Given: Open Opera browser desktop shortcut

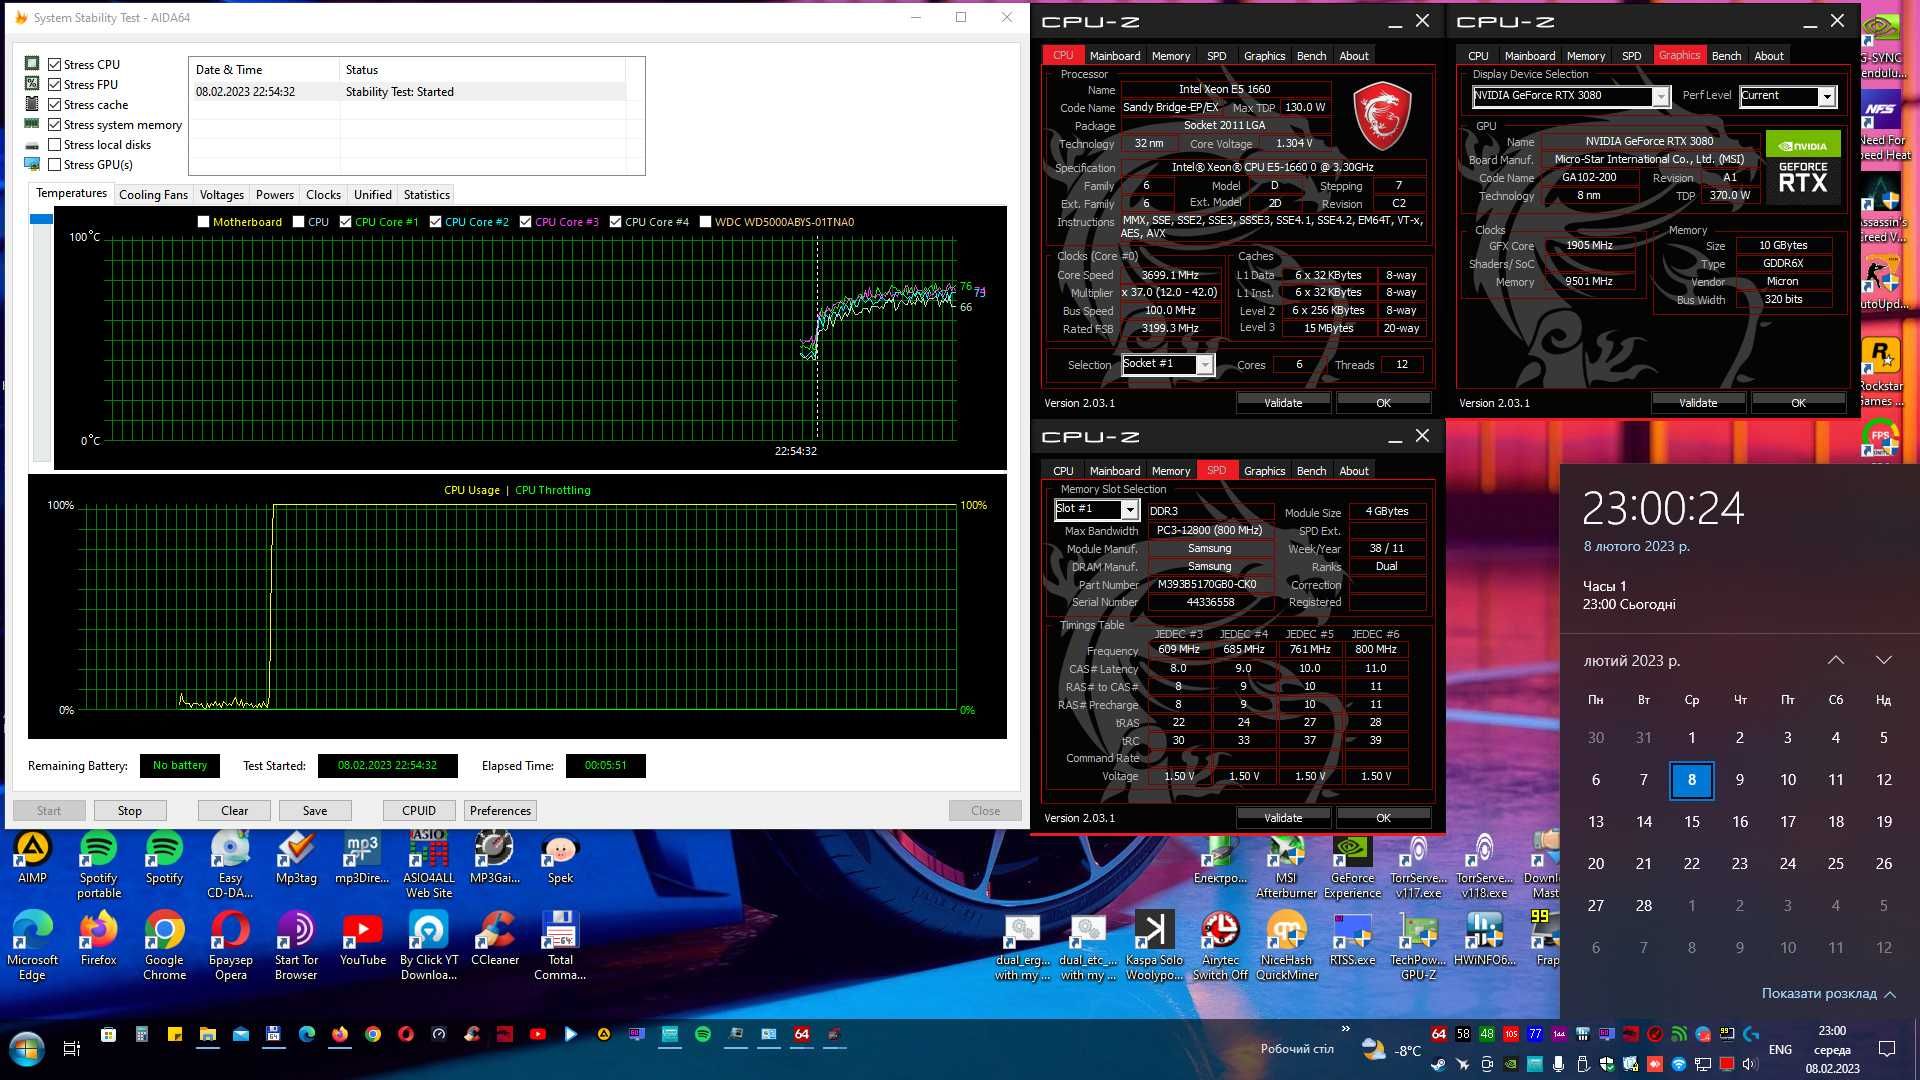Looking at the screenshot, I should tap(230, 946).
